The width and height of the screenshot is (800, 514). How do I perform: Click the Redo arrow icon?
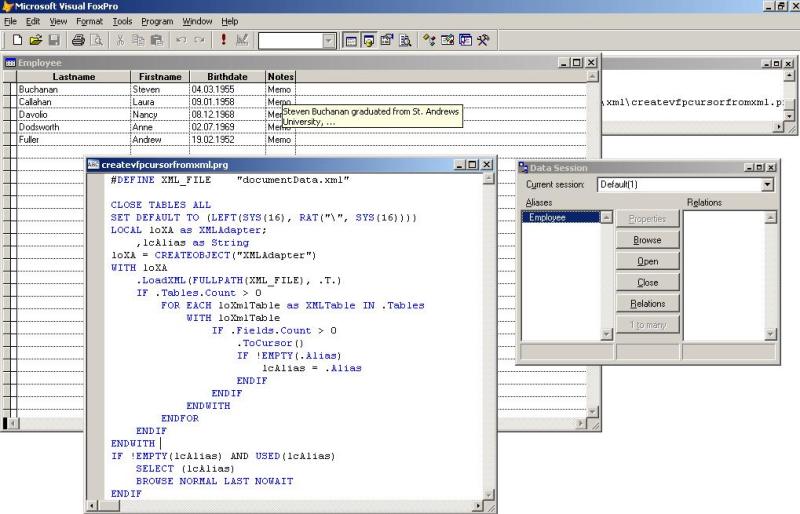pos(199,40)
